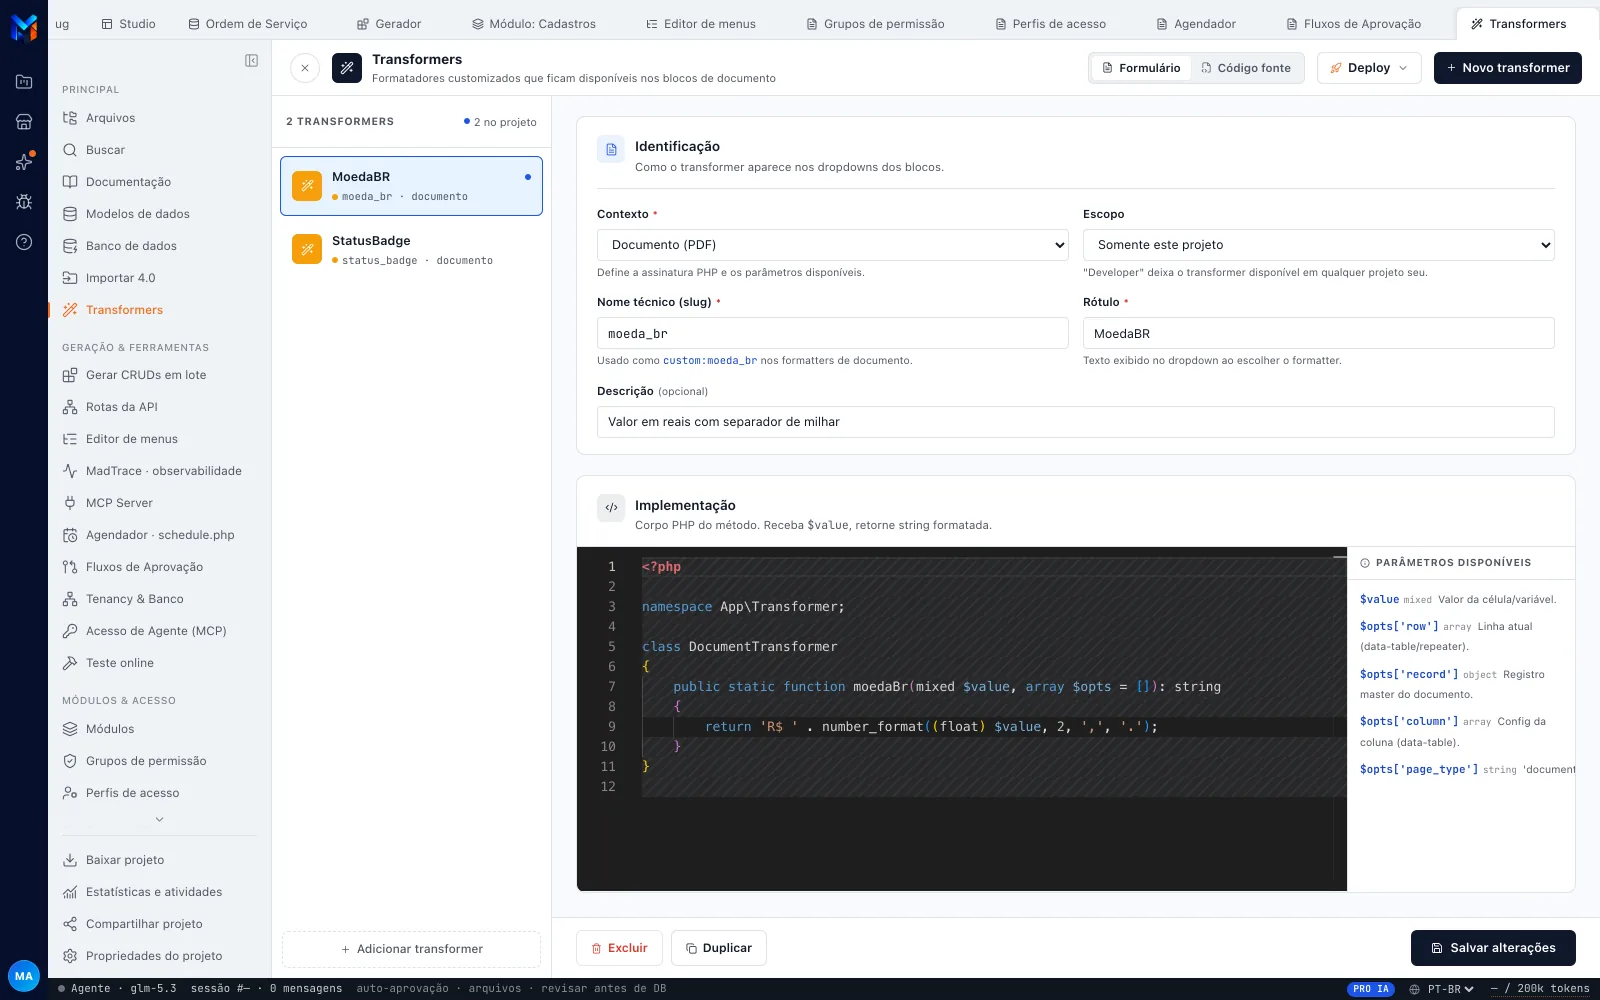Switch to the Agendador tab

click(x=1196, y=24)
